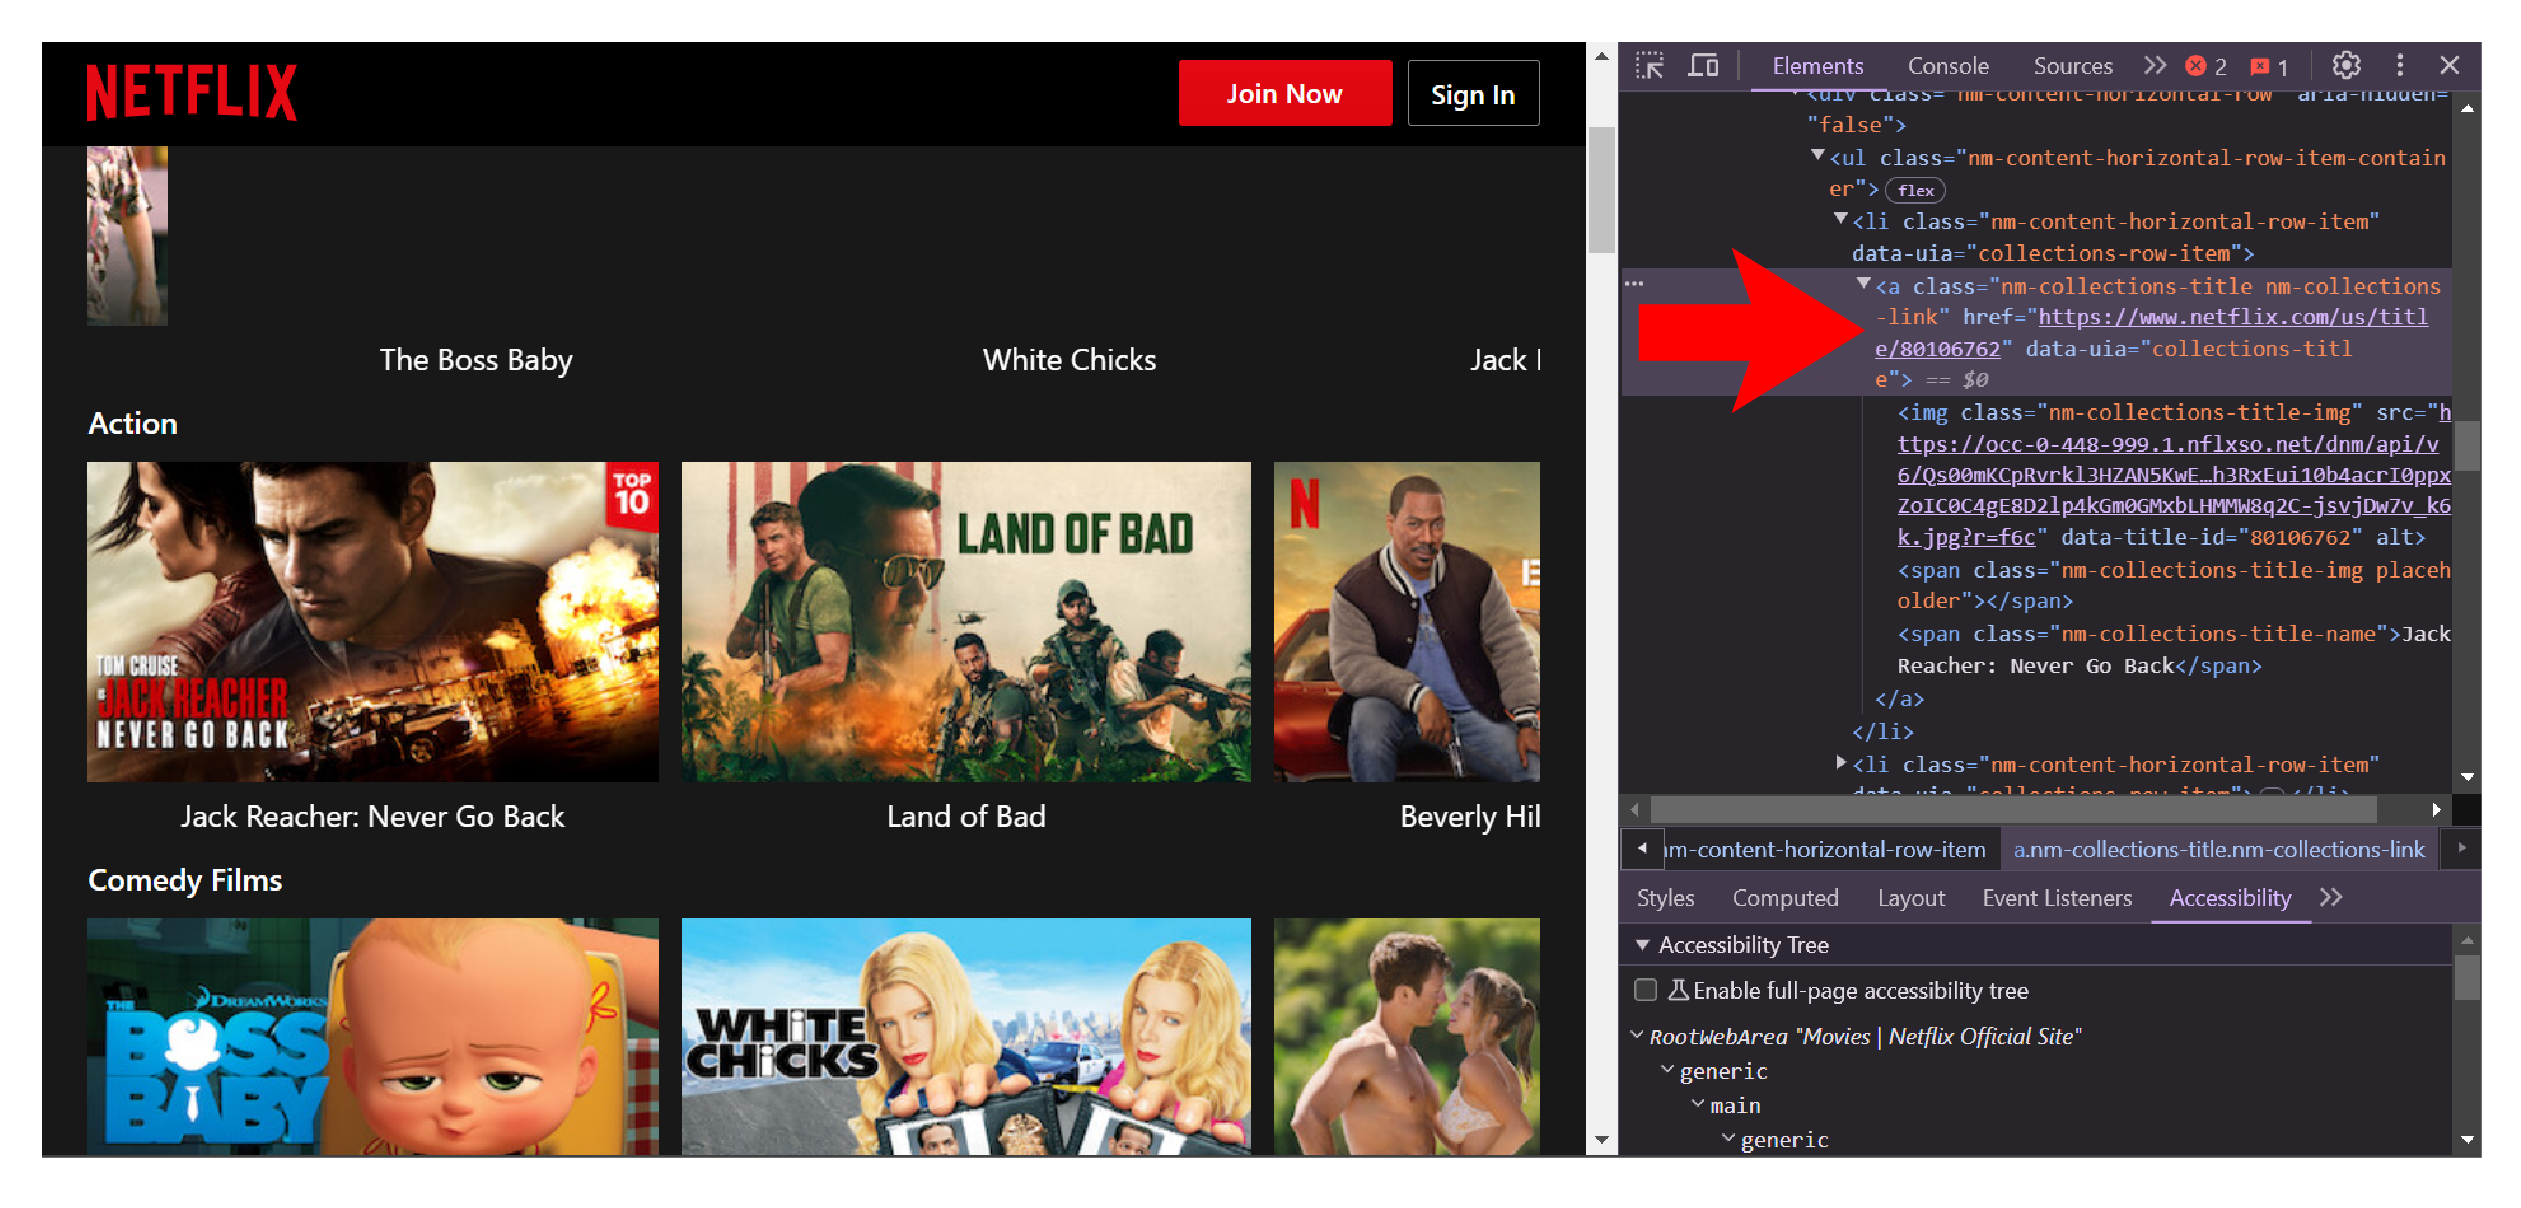
Task: Expand the second li nm-content-horizontal-row-item node
Action: [1840, 762]
